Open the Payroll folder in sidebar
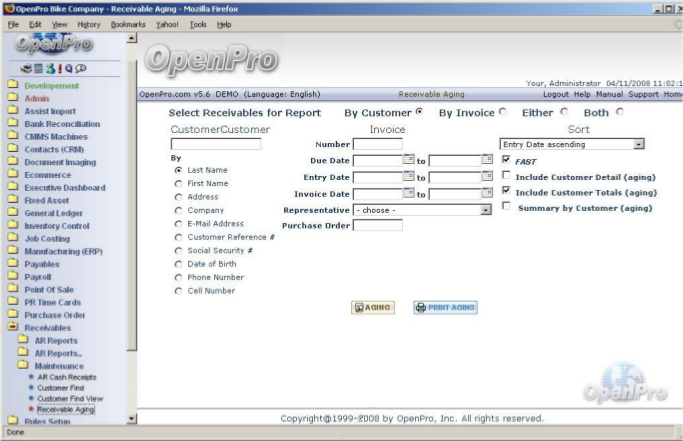This screenshot has height=441, width=683. tap(36, 276)
